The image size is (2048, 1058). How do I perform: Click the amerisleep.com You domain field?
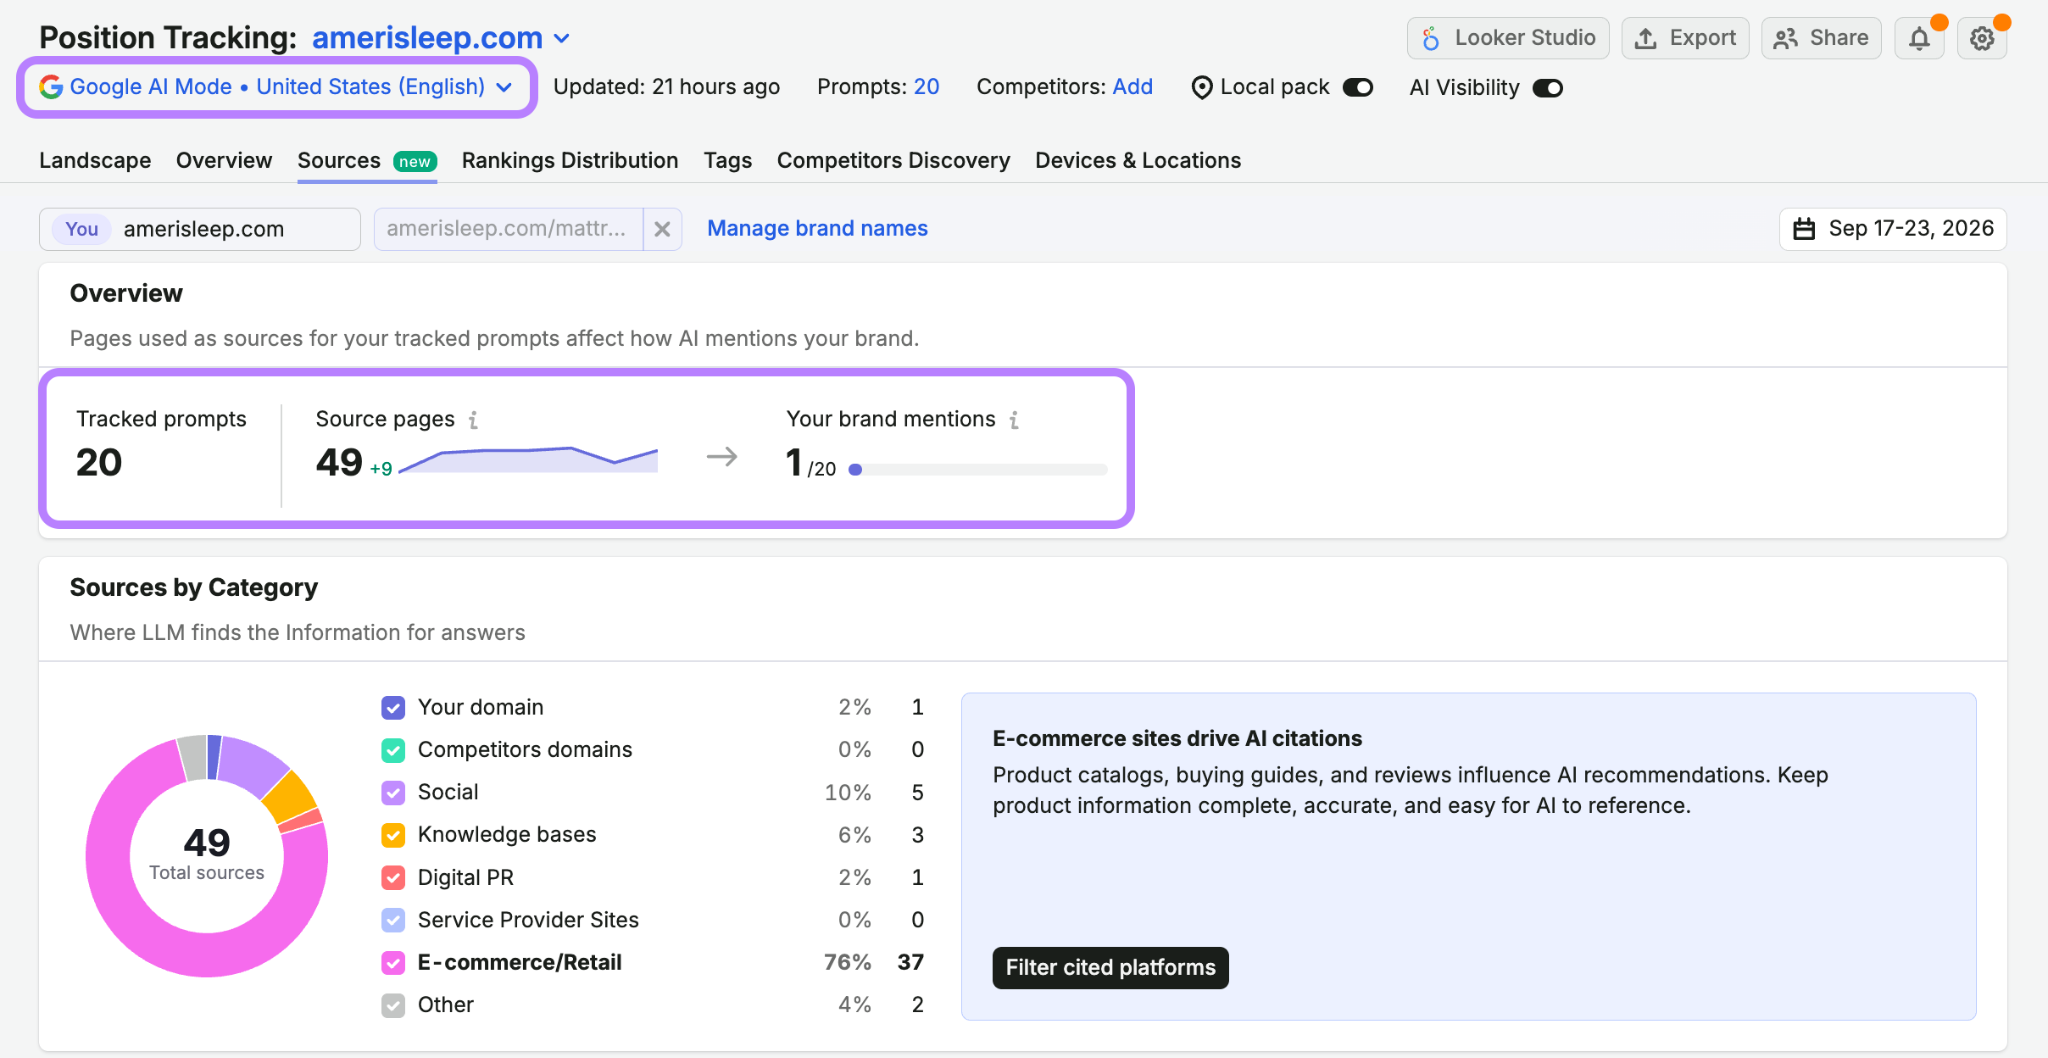click(200, 229)
